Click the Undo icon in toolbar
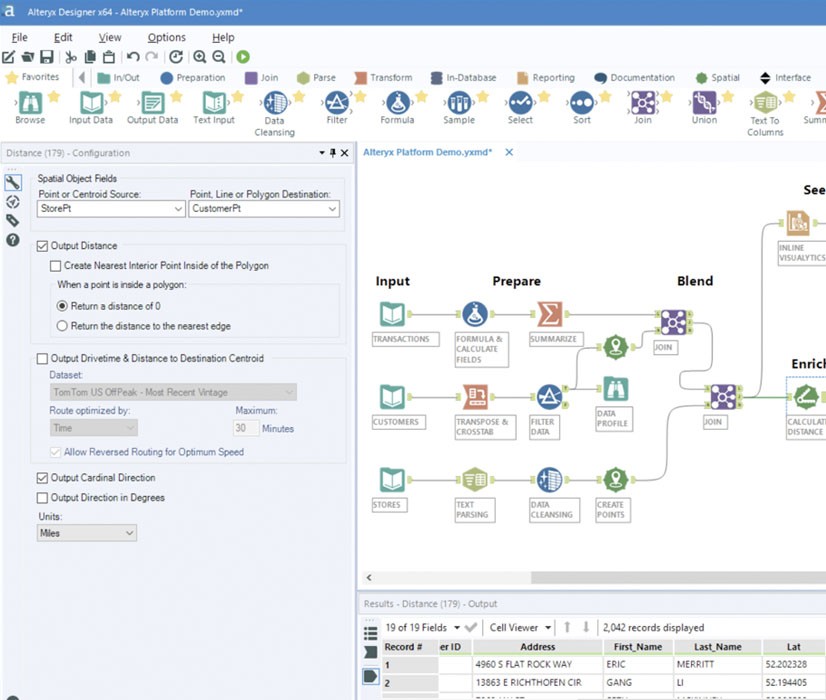The image size is (826, 700). click(x=133, y=57)
